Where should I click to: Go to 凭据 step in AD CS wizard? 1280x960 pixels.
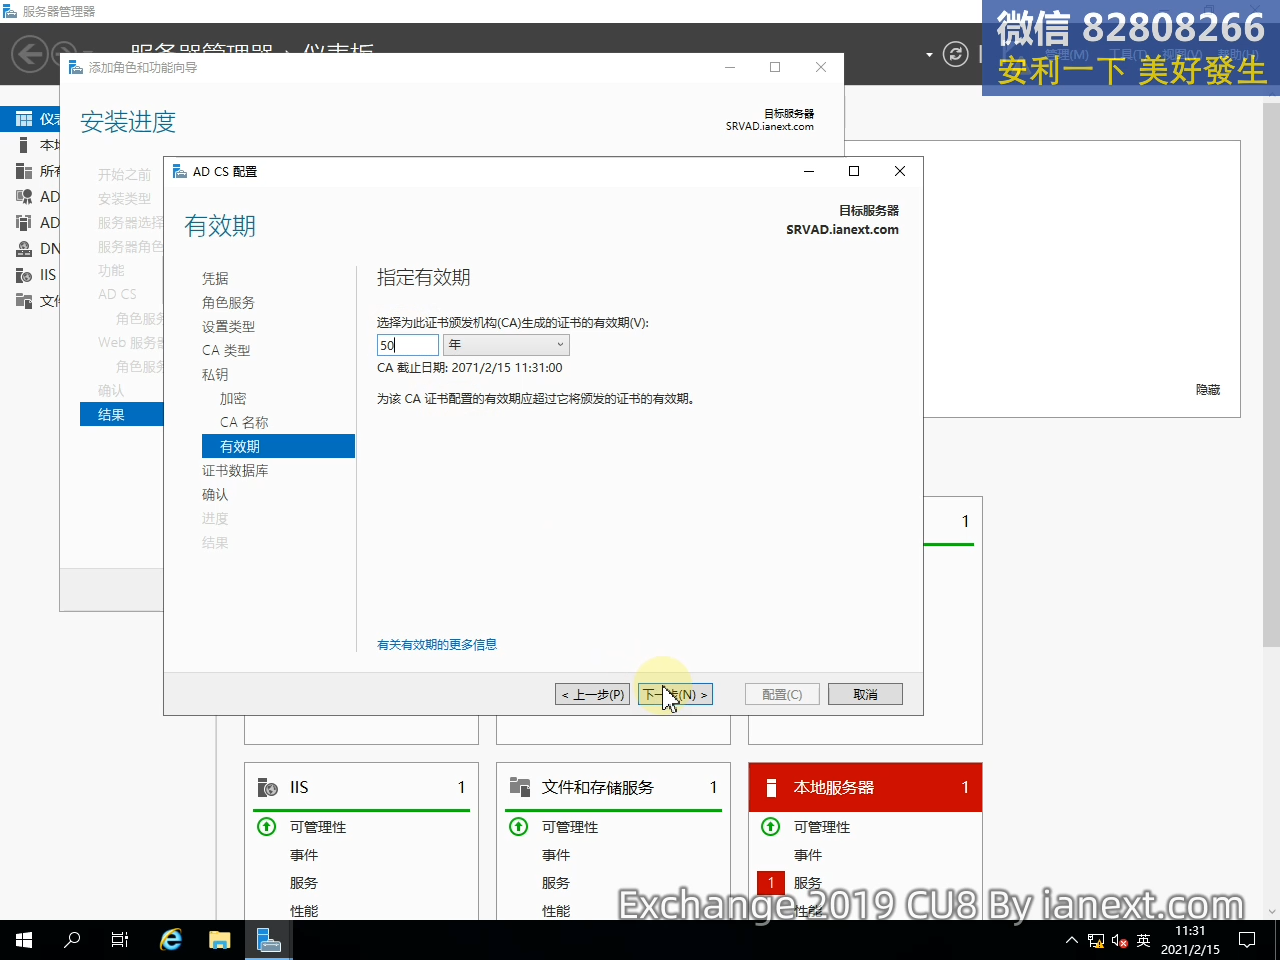pos(215,278)
